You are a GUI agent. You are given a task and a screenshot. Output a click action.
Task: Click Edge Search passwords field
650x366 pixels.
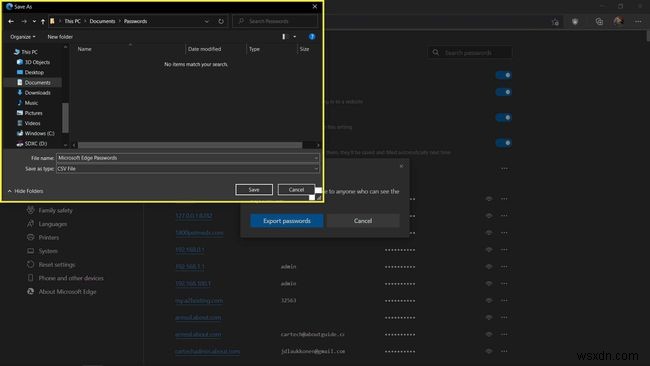[470, 53]
